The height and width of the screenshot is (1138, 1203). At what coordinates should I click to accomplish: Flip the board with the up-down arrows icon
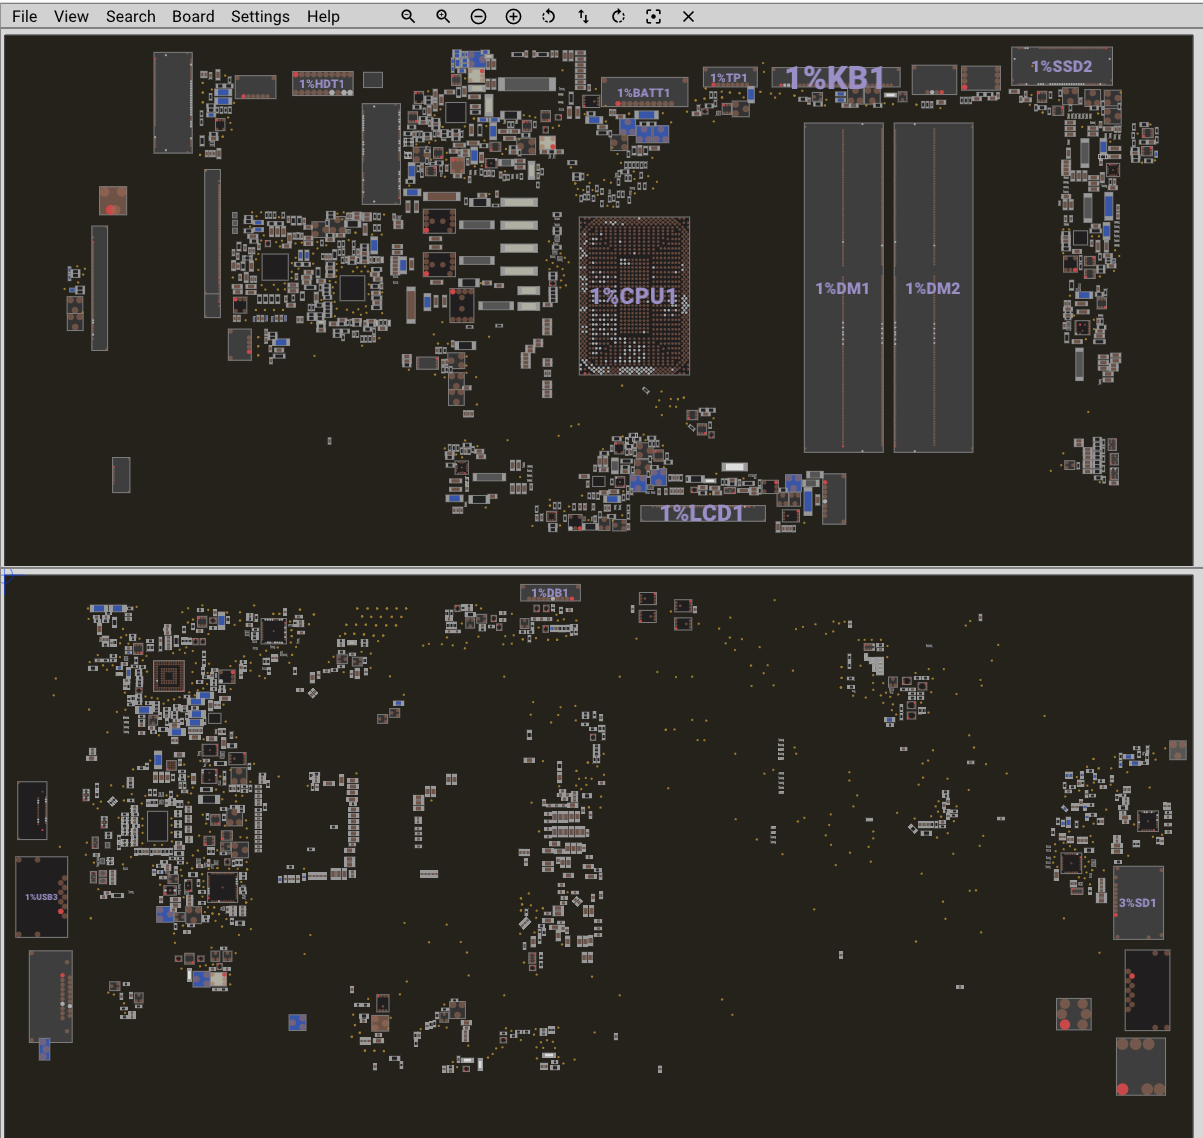click(583, 17)
